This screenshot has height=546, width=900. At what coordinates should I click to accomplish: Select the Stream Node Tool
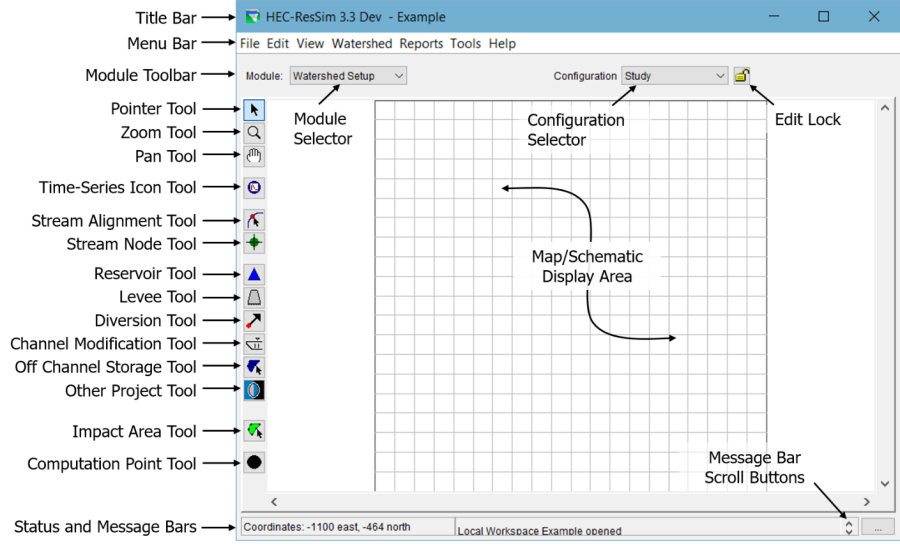click(254, 243)
